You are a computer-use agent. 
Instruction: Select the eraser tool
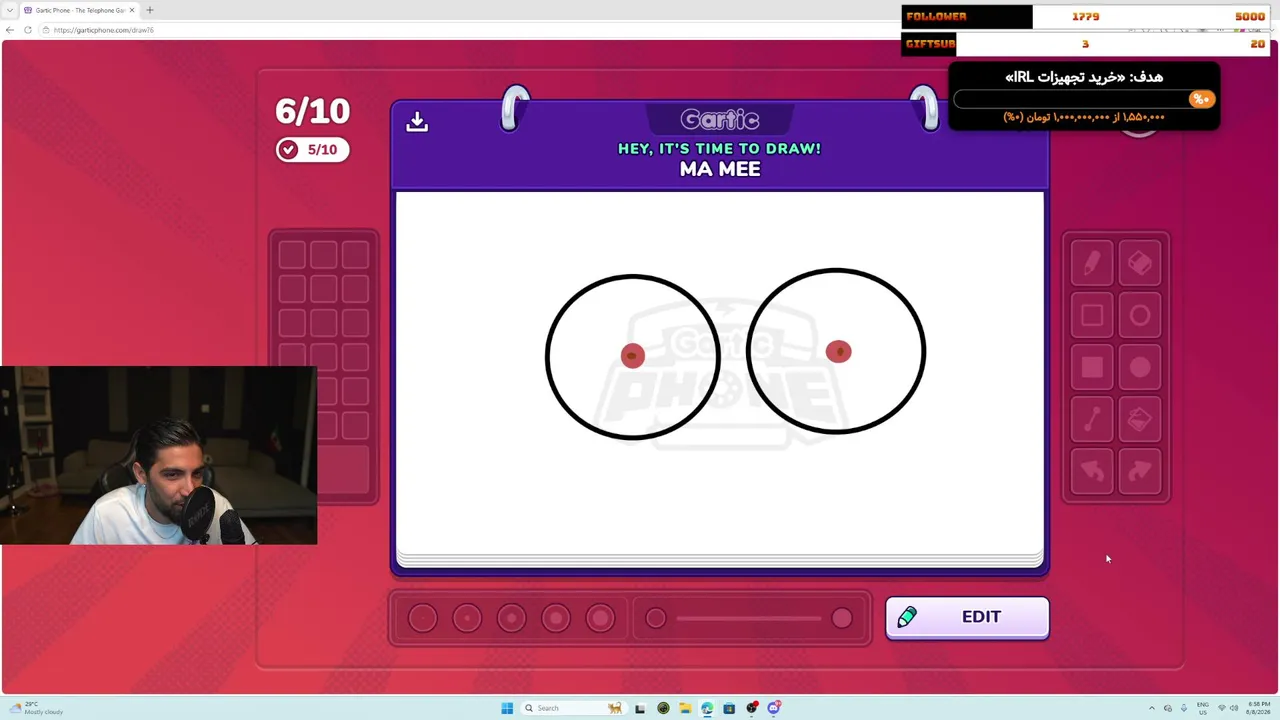click(1140, 264)
